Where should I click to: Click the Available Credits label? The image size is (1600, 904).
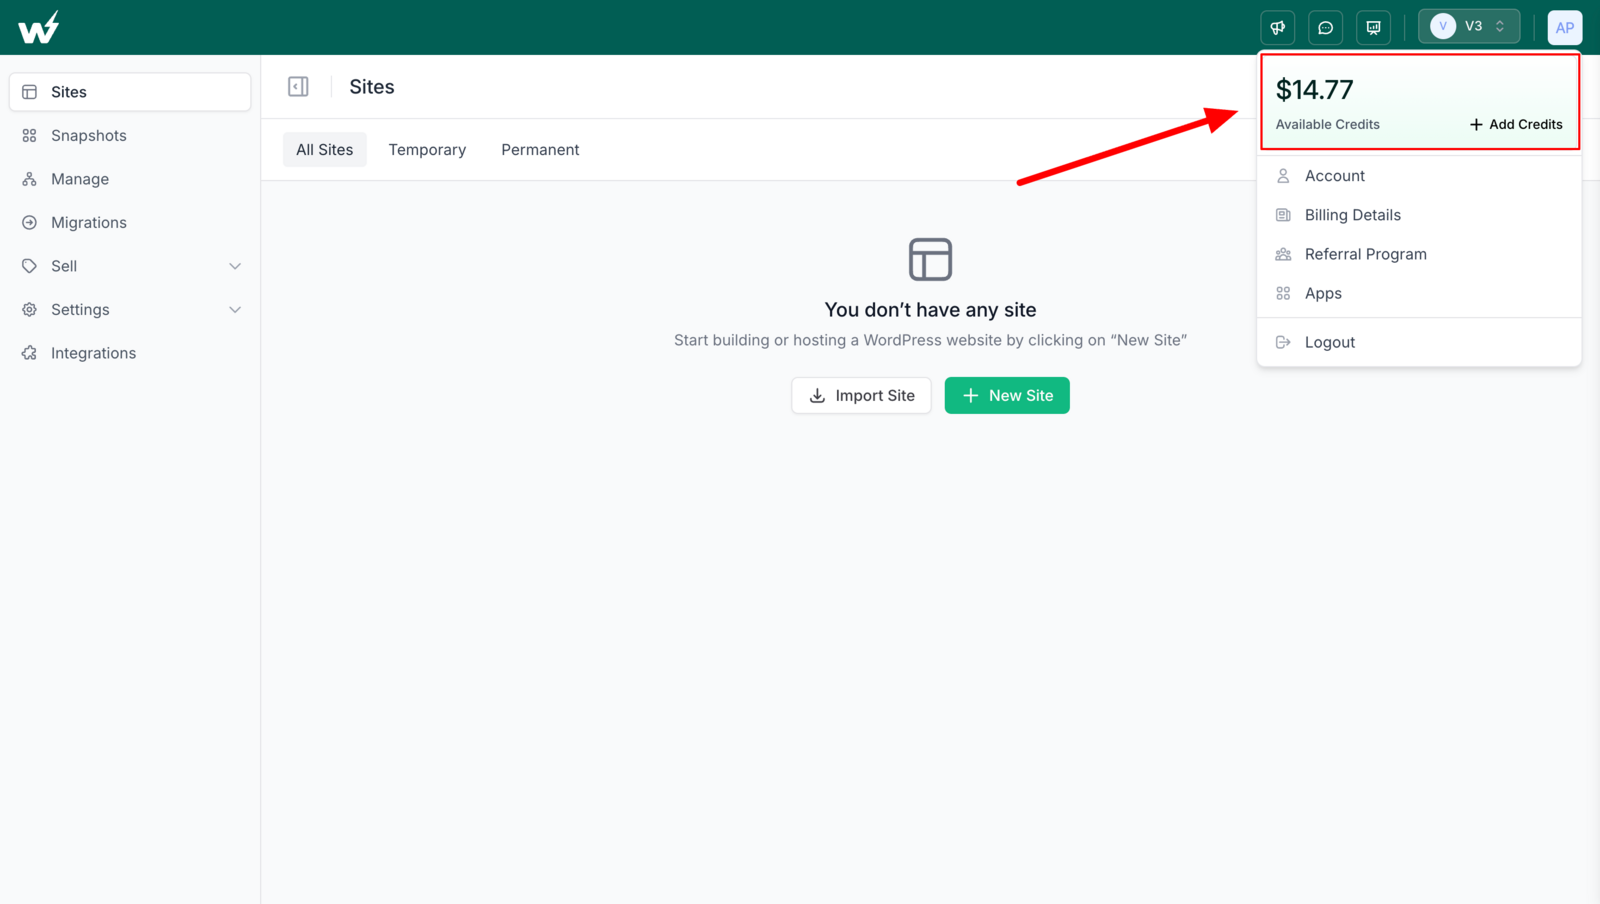(1327, 124)
